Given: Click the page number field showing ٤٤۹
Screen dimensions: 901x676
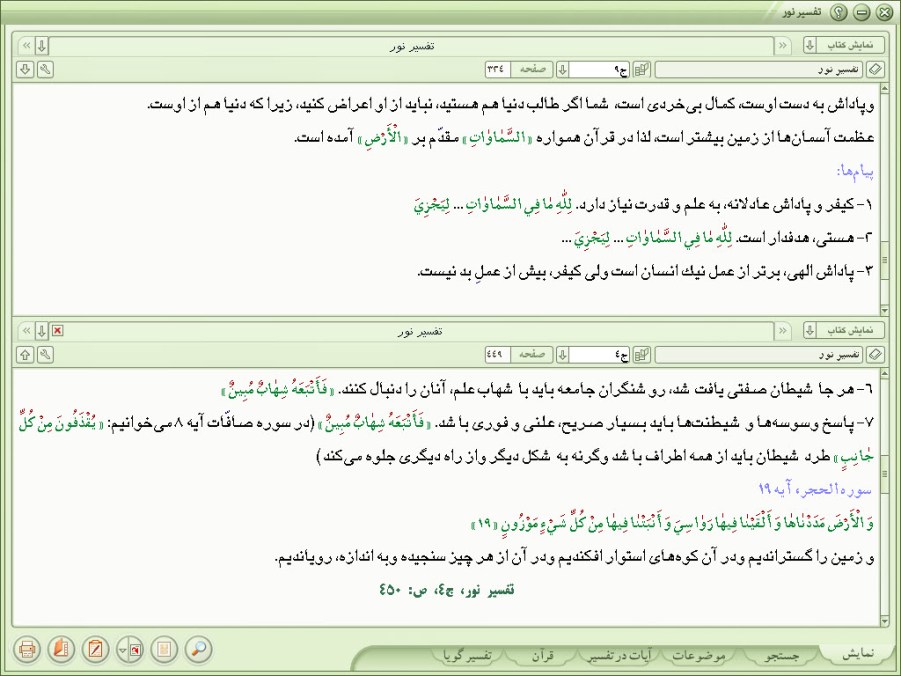Looking at the screenshot, I should tap(498, 355).
